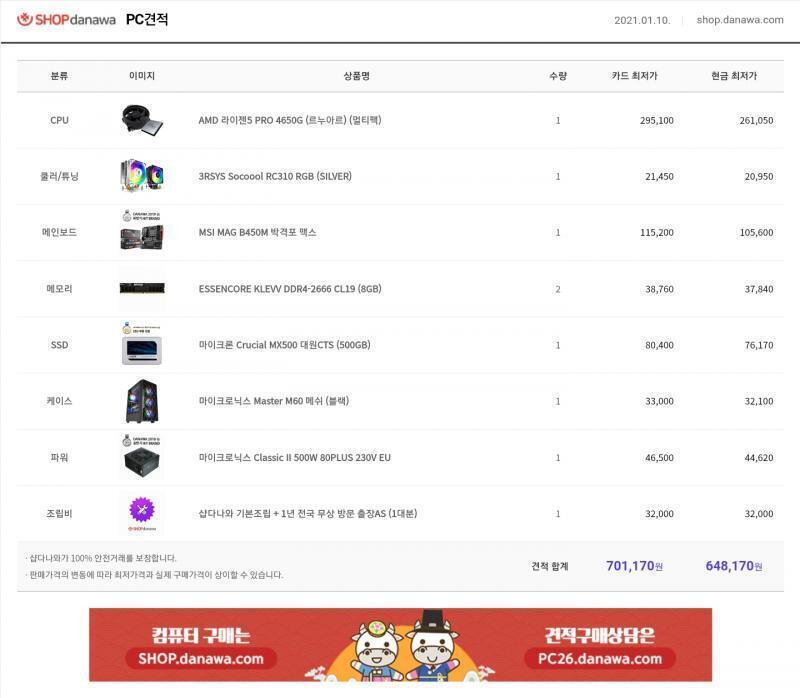Click the memory quantity value 2
Screen dimensions: 800x698
point(558,289)
